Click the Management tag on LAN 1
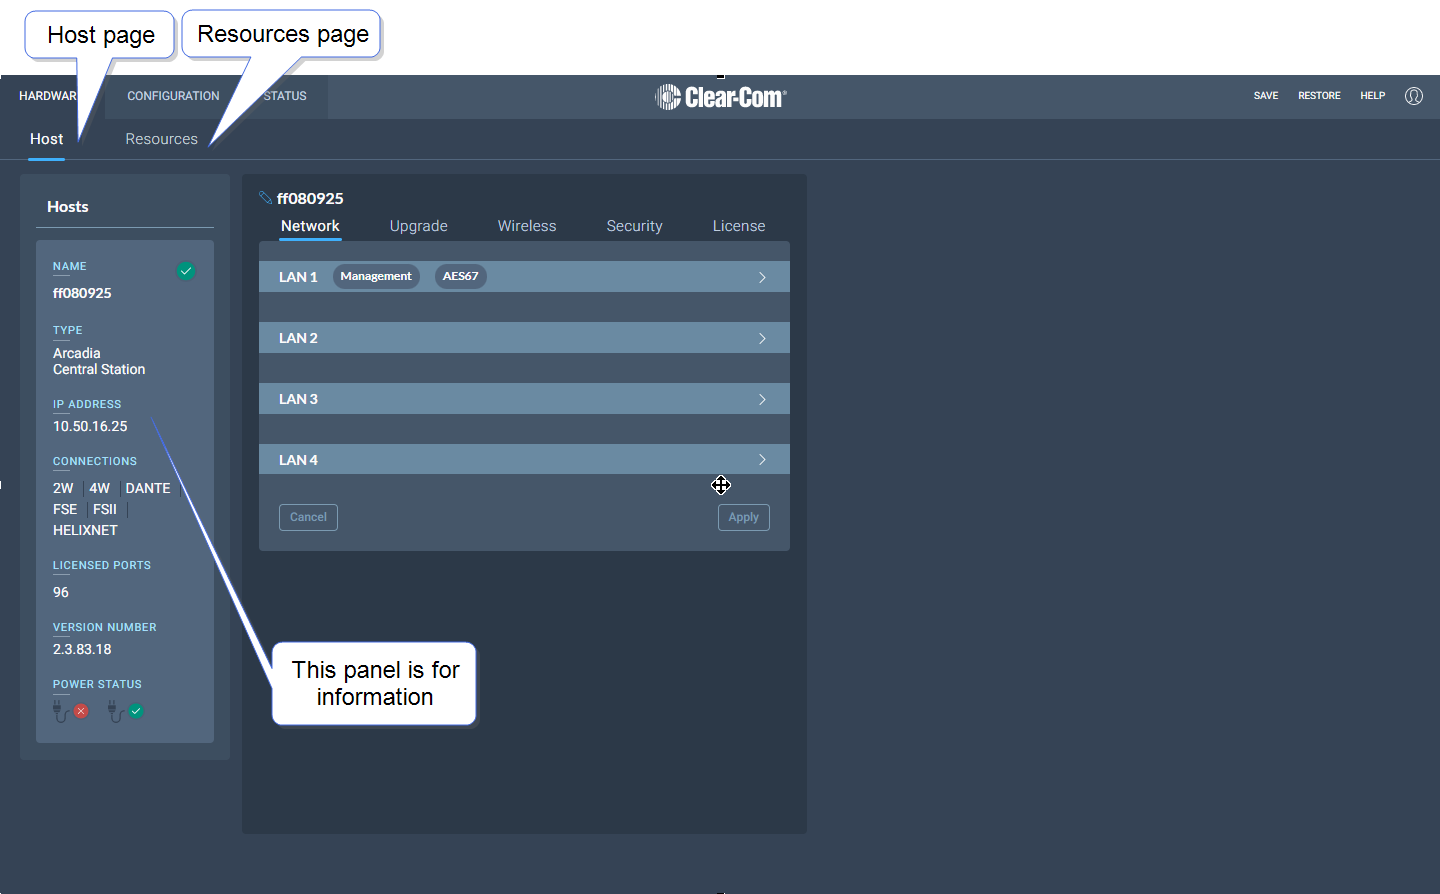The image size is (1440, 894). (x=375, y=276)
